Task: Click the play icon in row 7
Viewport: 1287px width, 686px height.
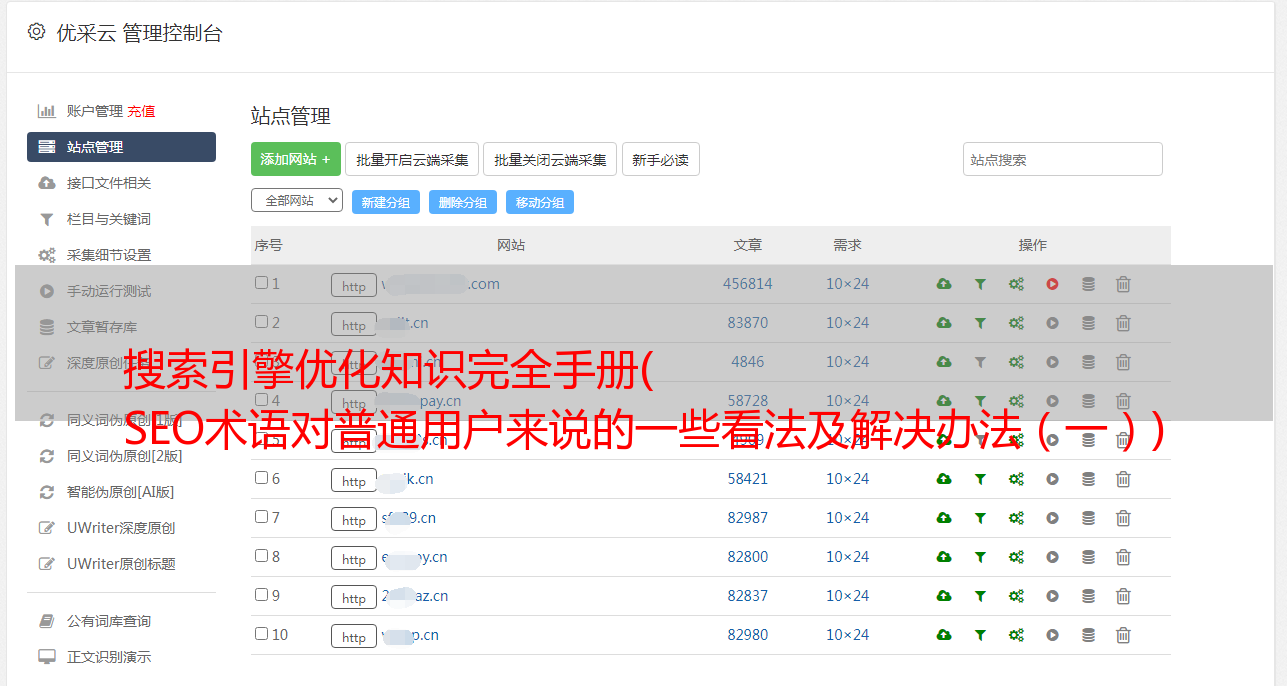Action: pos(1052,518)
